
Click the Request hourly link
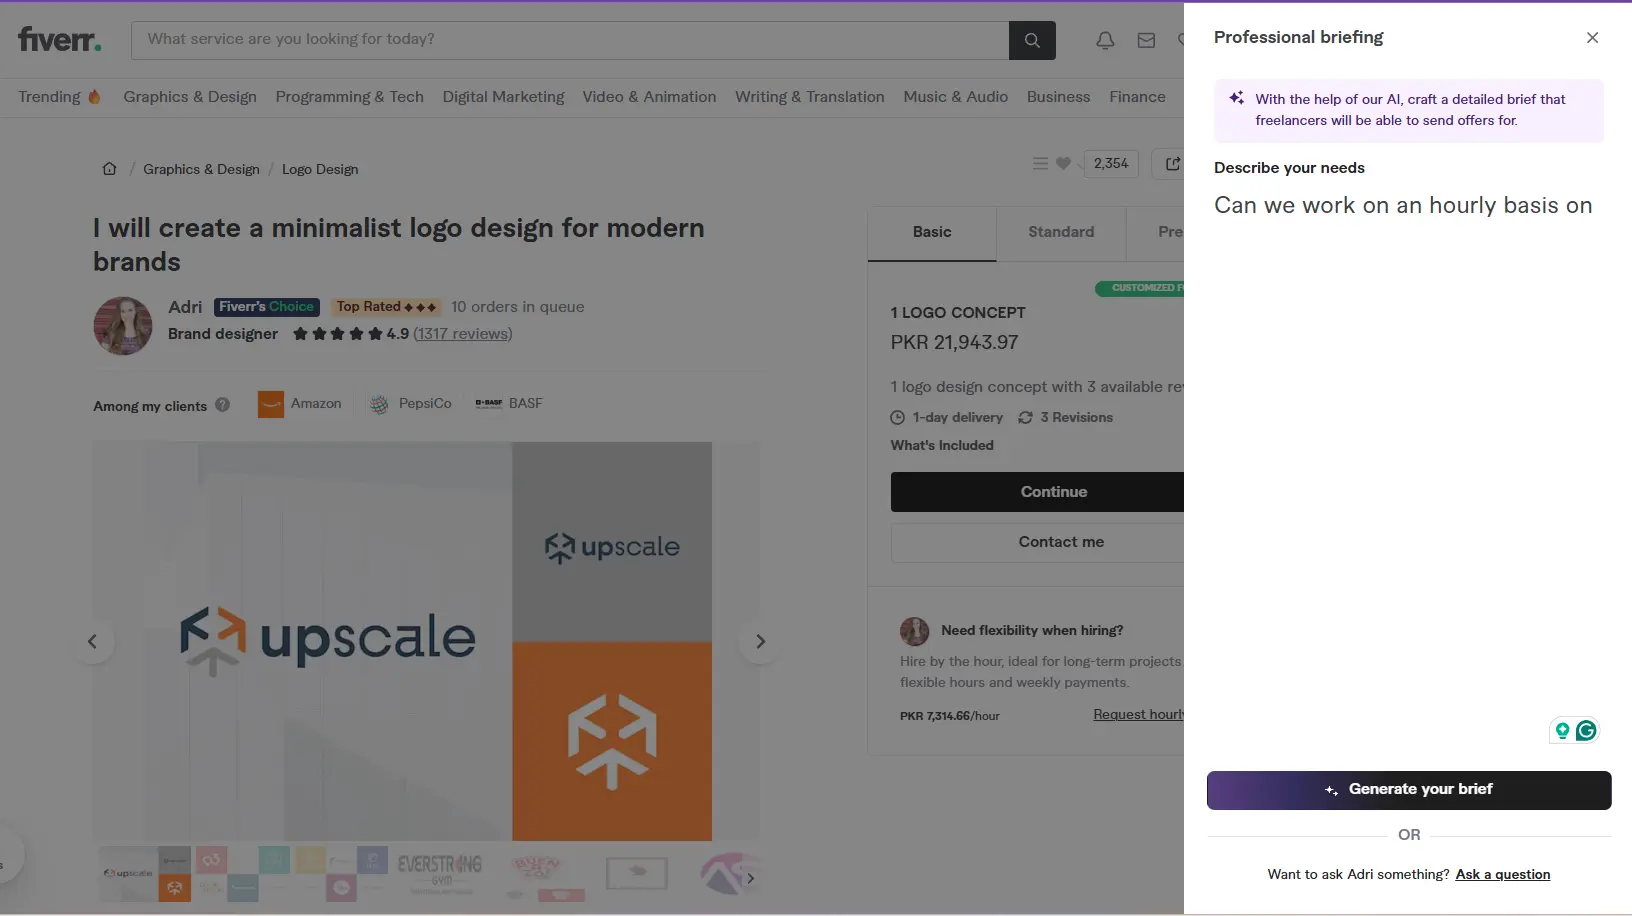(x=1138, y=714)
